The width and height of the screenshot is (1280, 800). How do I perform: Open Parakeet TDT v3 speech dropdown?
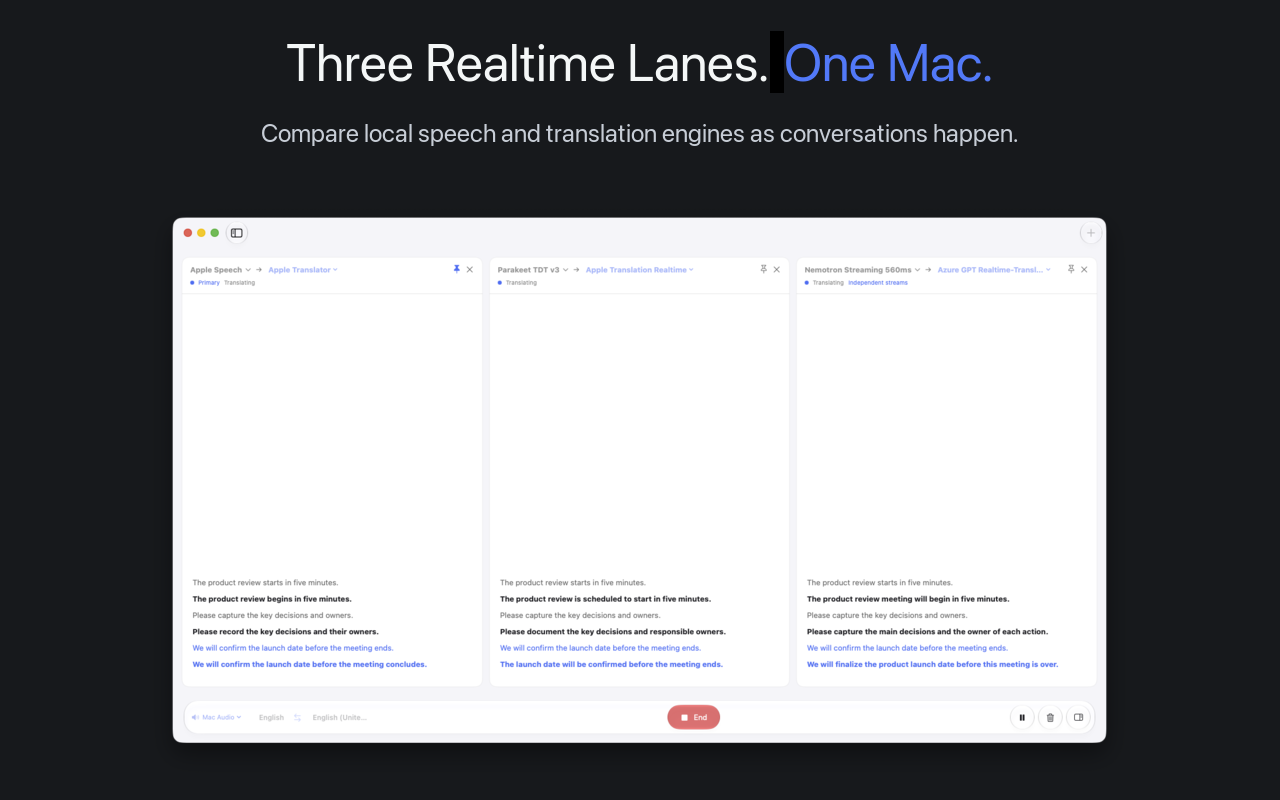[x=533, y=270]
